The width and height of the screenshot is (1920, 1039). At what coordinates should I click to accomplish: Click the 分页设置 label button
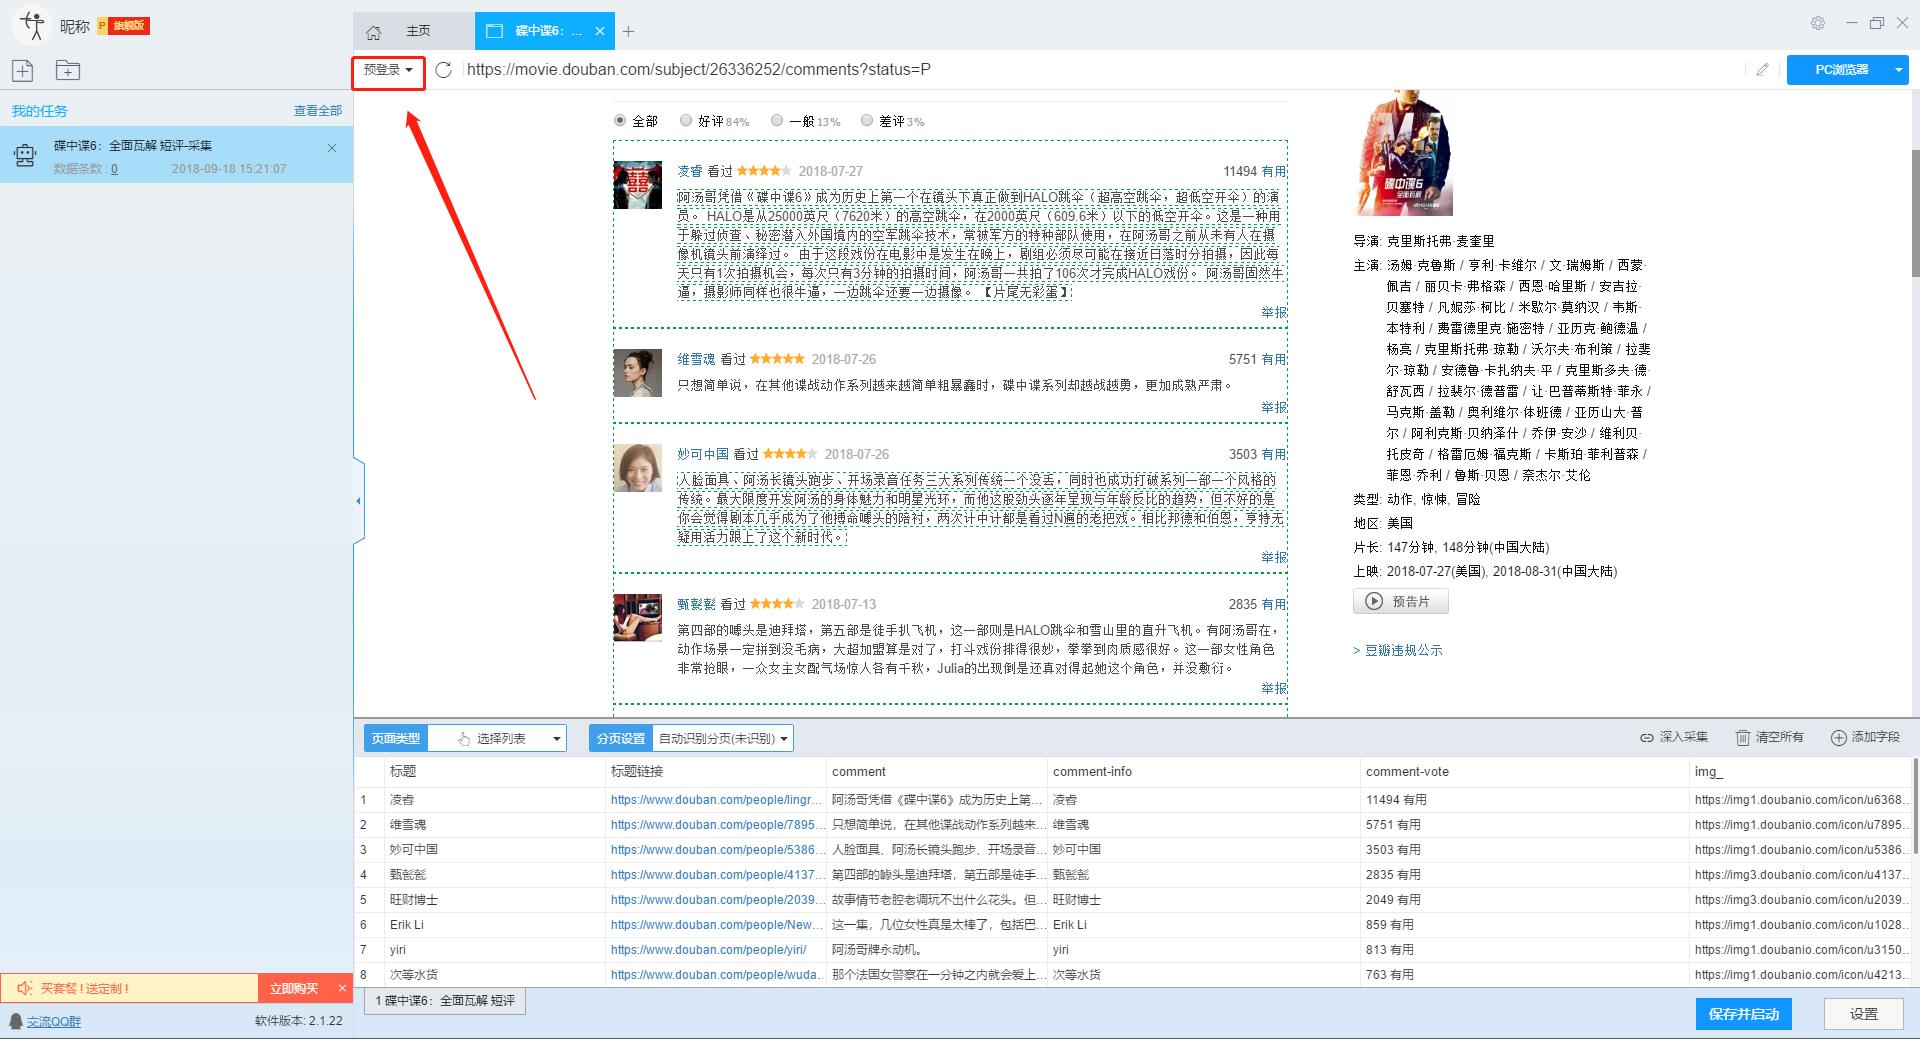(620, 739)
